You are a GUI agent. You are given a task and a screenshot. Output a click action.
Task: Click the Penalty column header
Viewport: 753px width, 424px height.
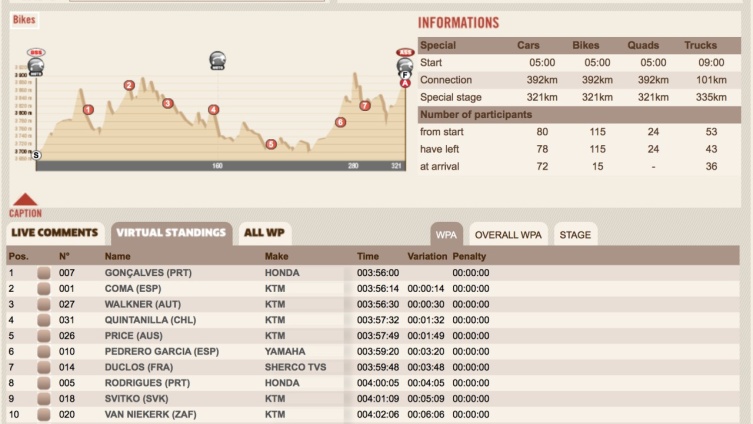pyautogui.click(x=469, y=256)
